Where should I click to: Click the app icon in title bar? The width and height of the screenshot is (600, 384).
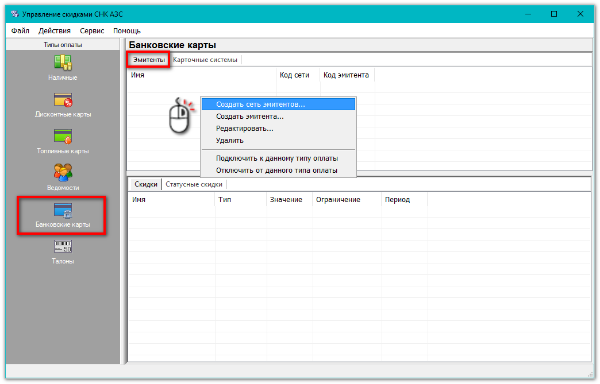(15, 14)
